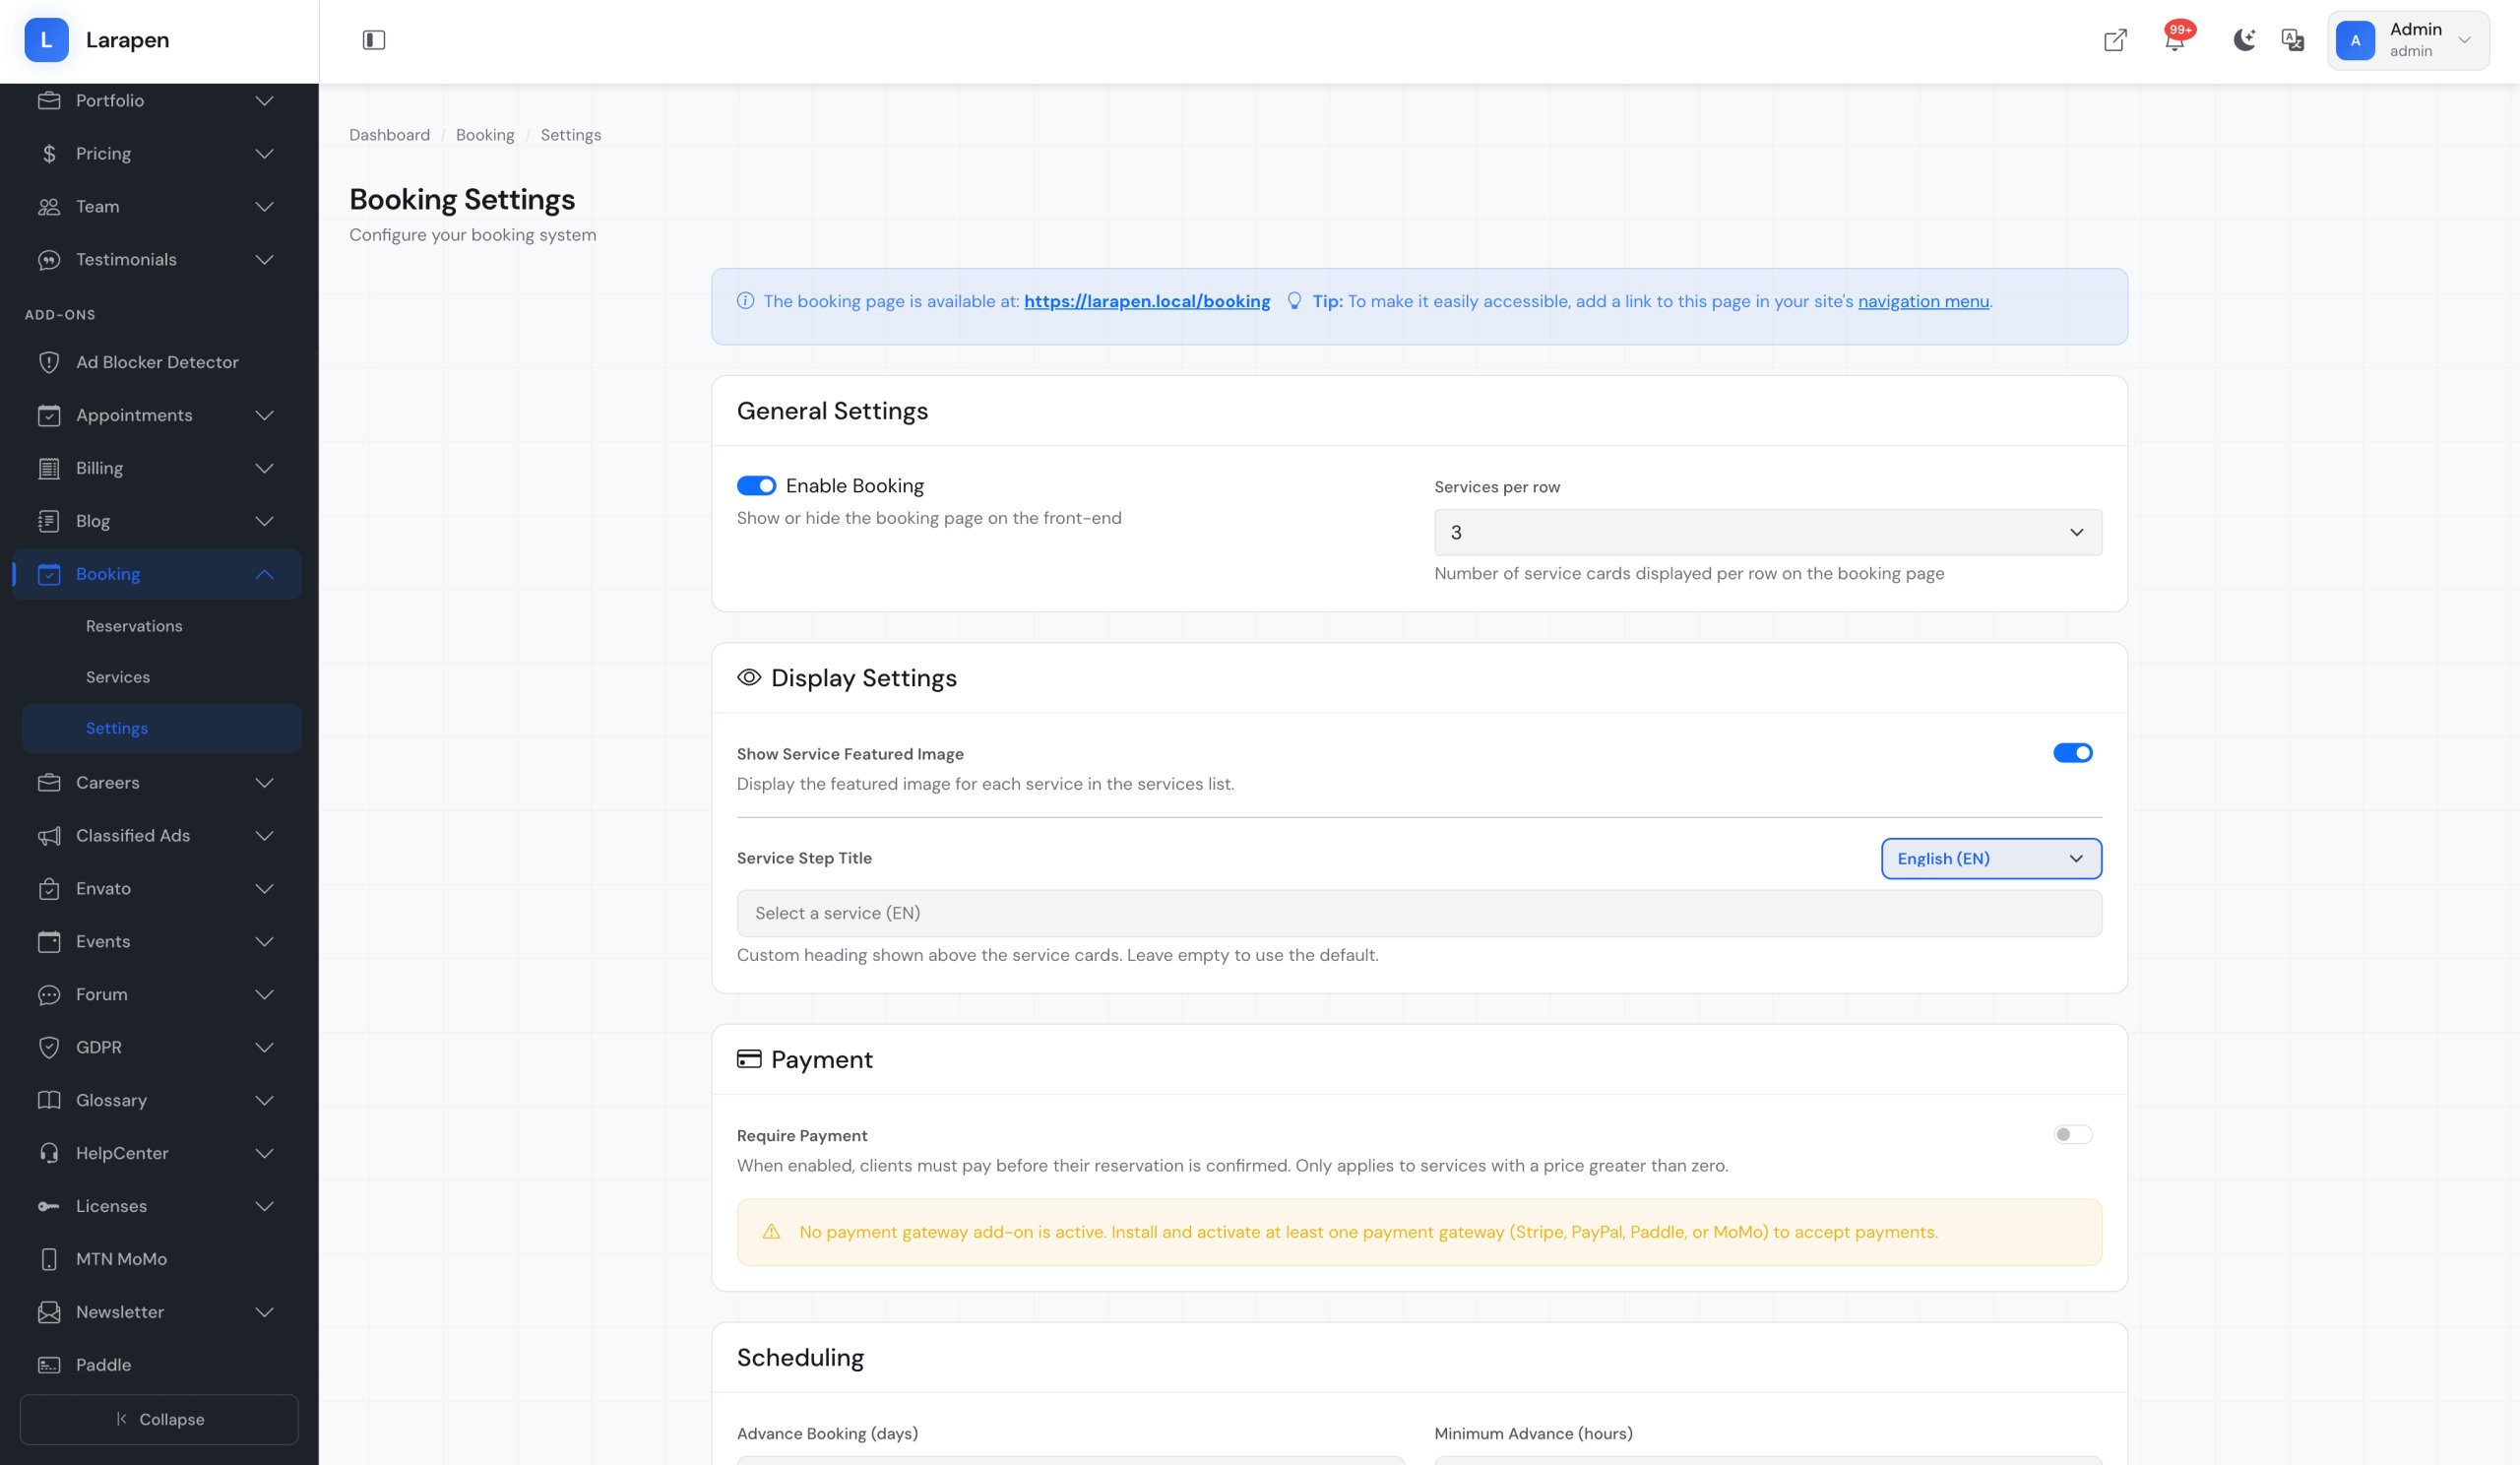
Task: Open the Admin user account menu
Action: pyautogui.click(x=2407, y=40)
